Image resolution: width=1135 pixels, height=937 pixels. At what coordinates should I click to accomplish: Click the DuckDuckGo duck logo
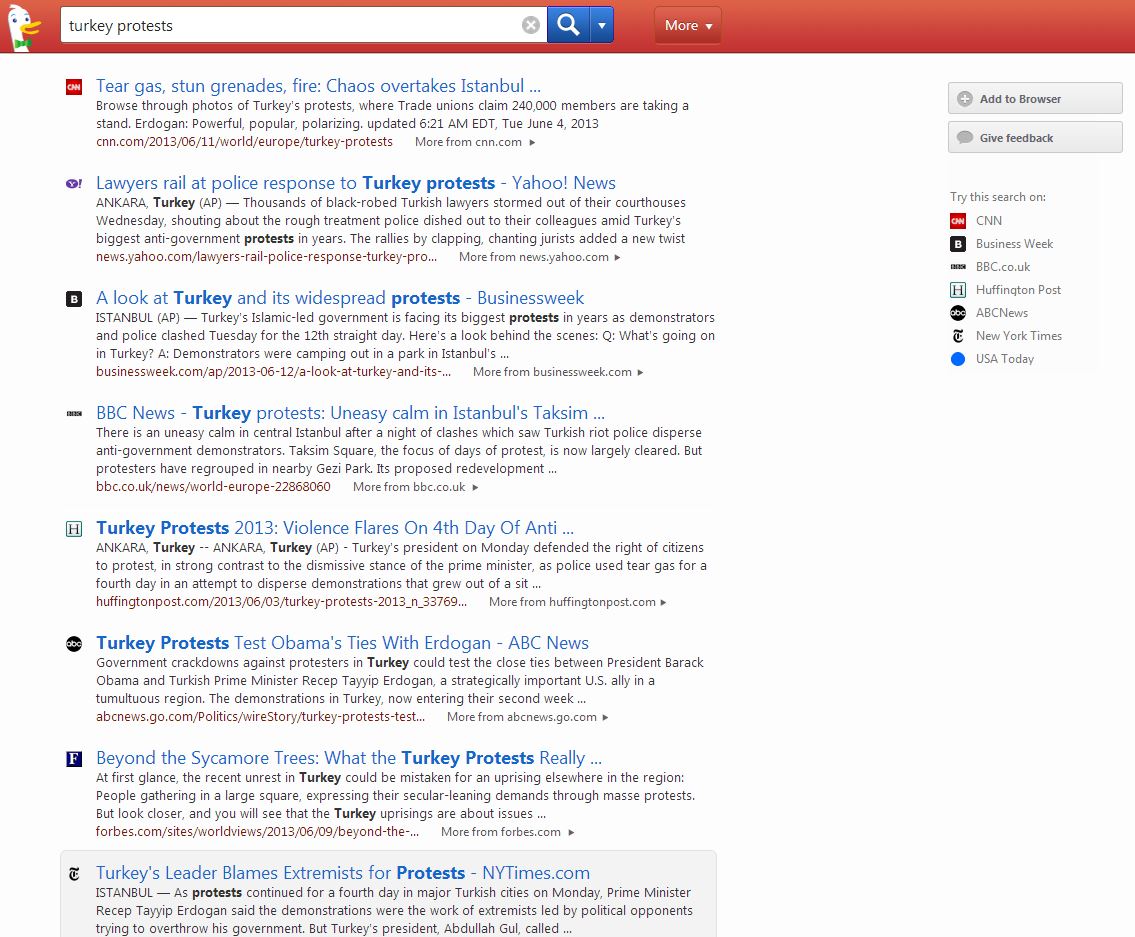(x=22, y=27)
